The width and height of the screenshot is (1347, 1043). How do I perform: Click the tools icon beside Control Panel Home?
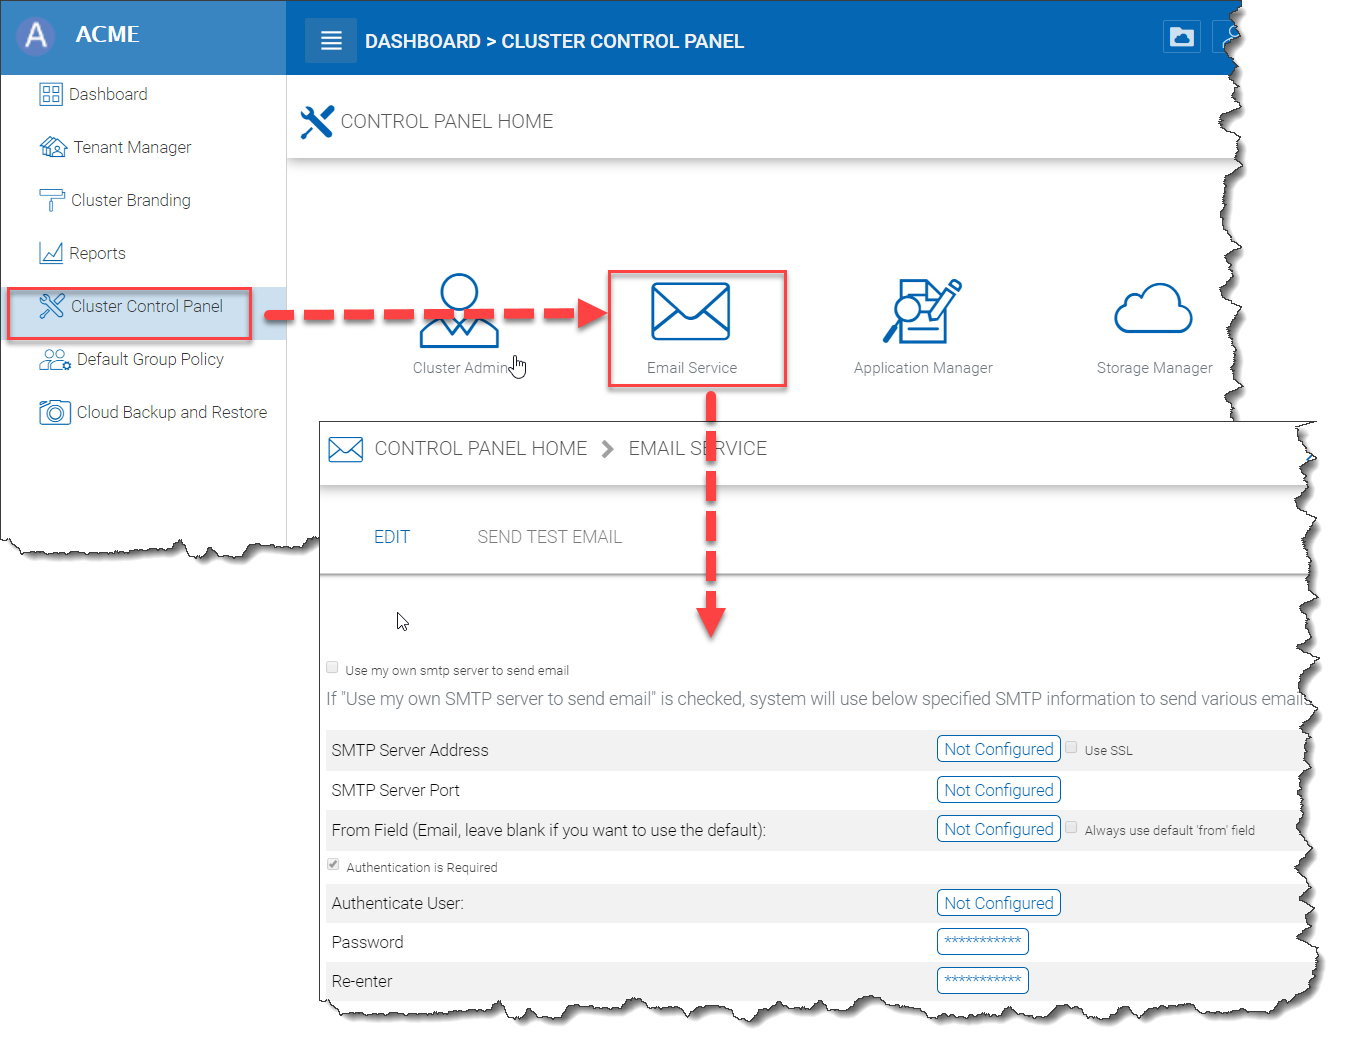[x=317, y=122]
